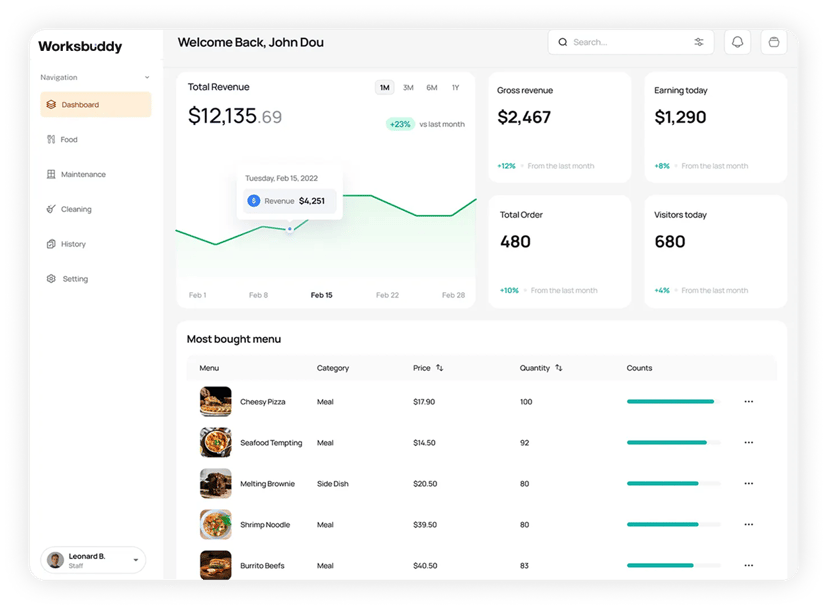This screenshot has width=828, height=610.
Task: Open the wallet icon button
Action: (774, 42)
